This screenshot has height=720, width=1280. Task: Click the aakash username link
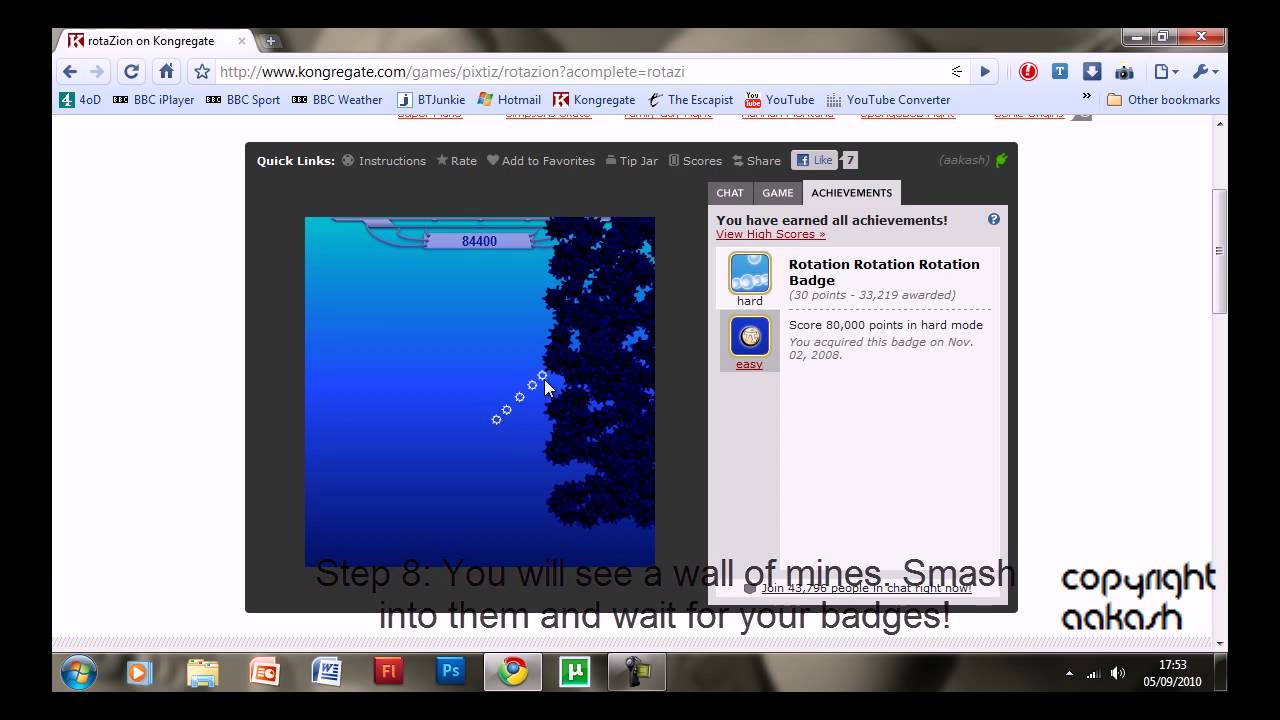[964, 161]
